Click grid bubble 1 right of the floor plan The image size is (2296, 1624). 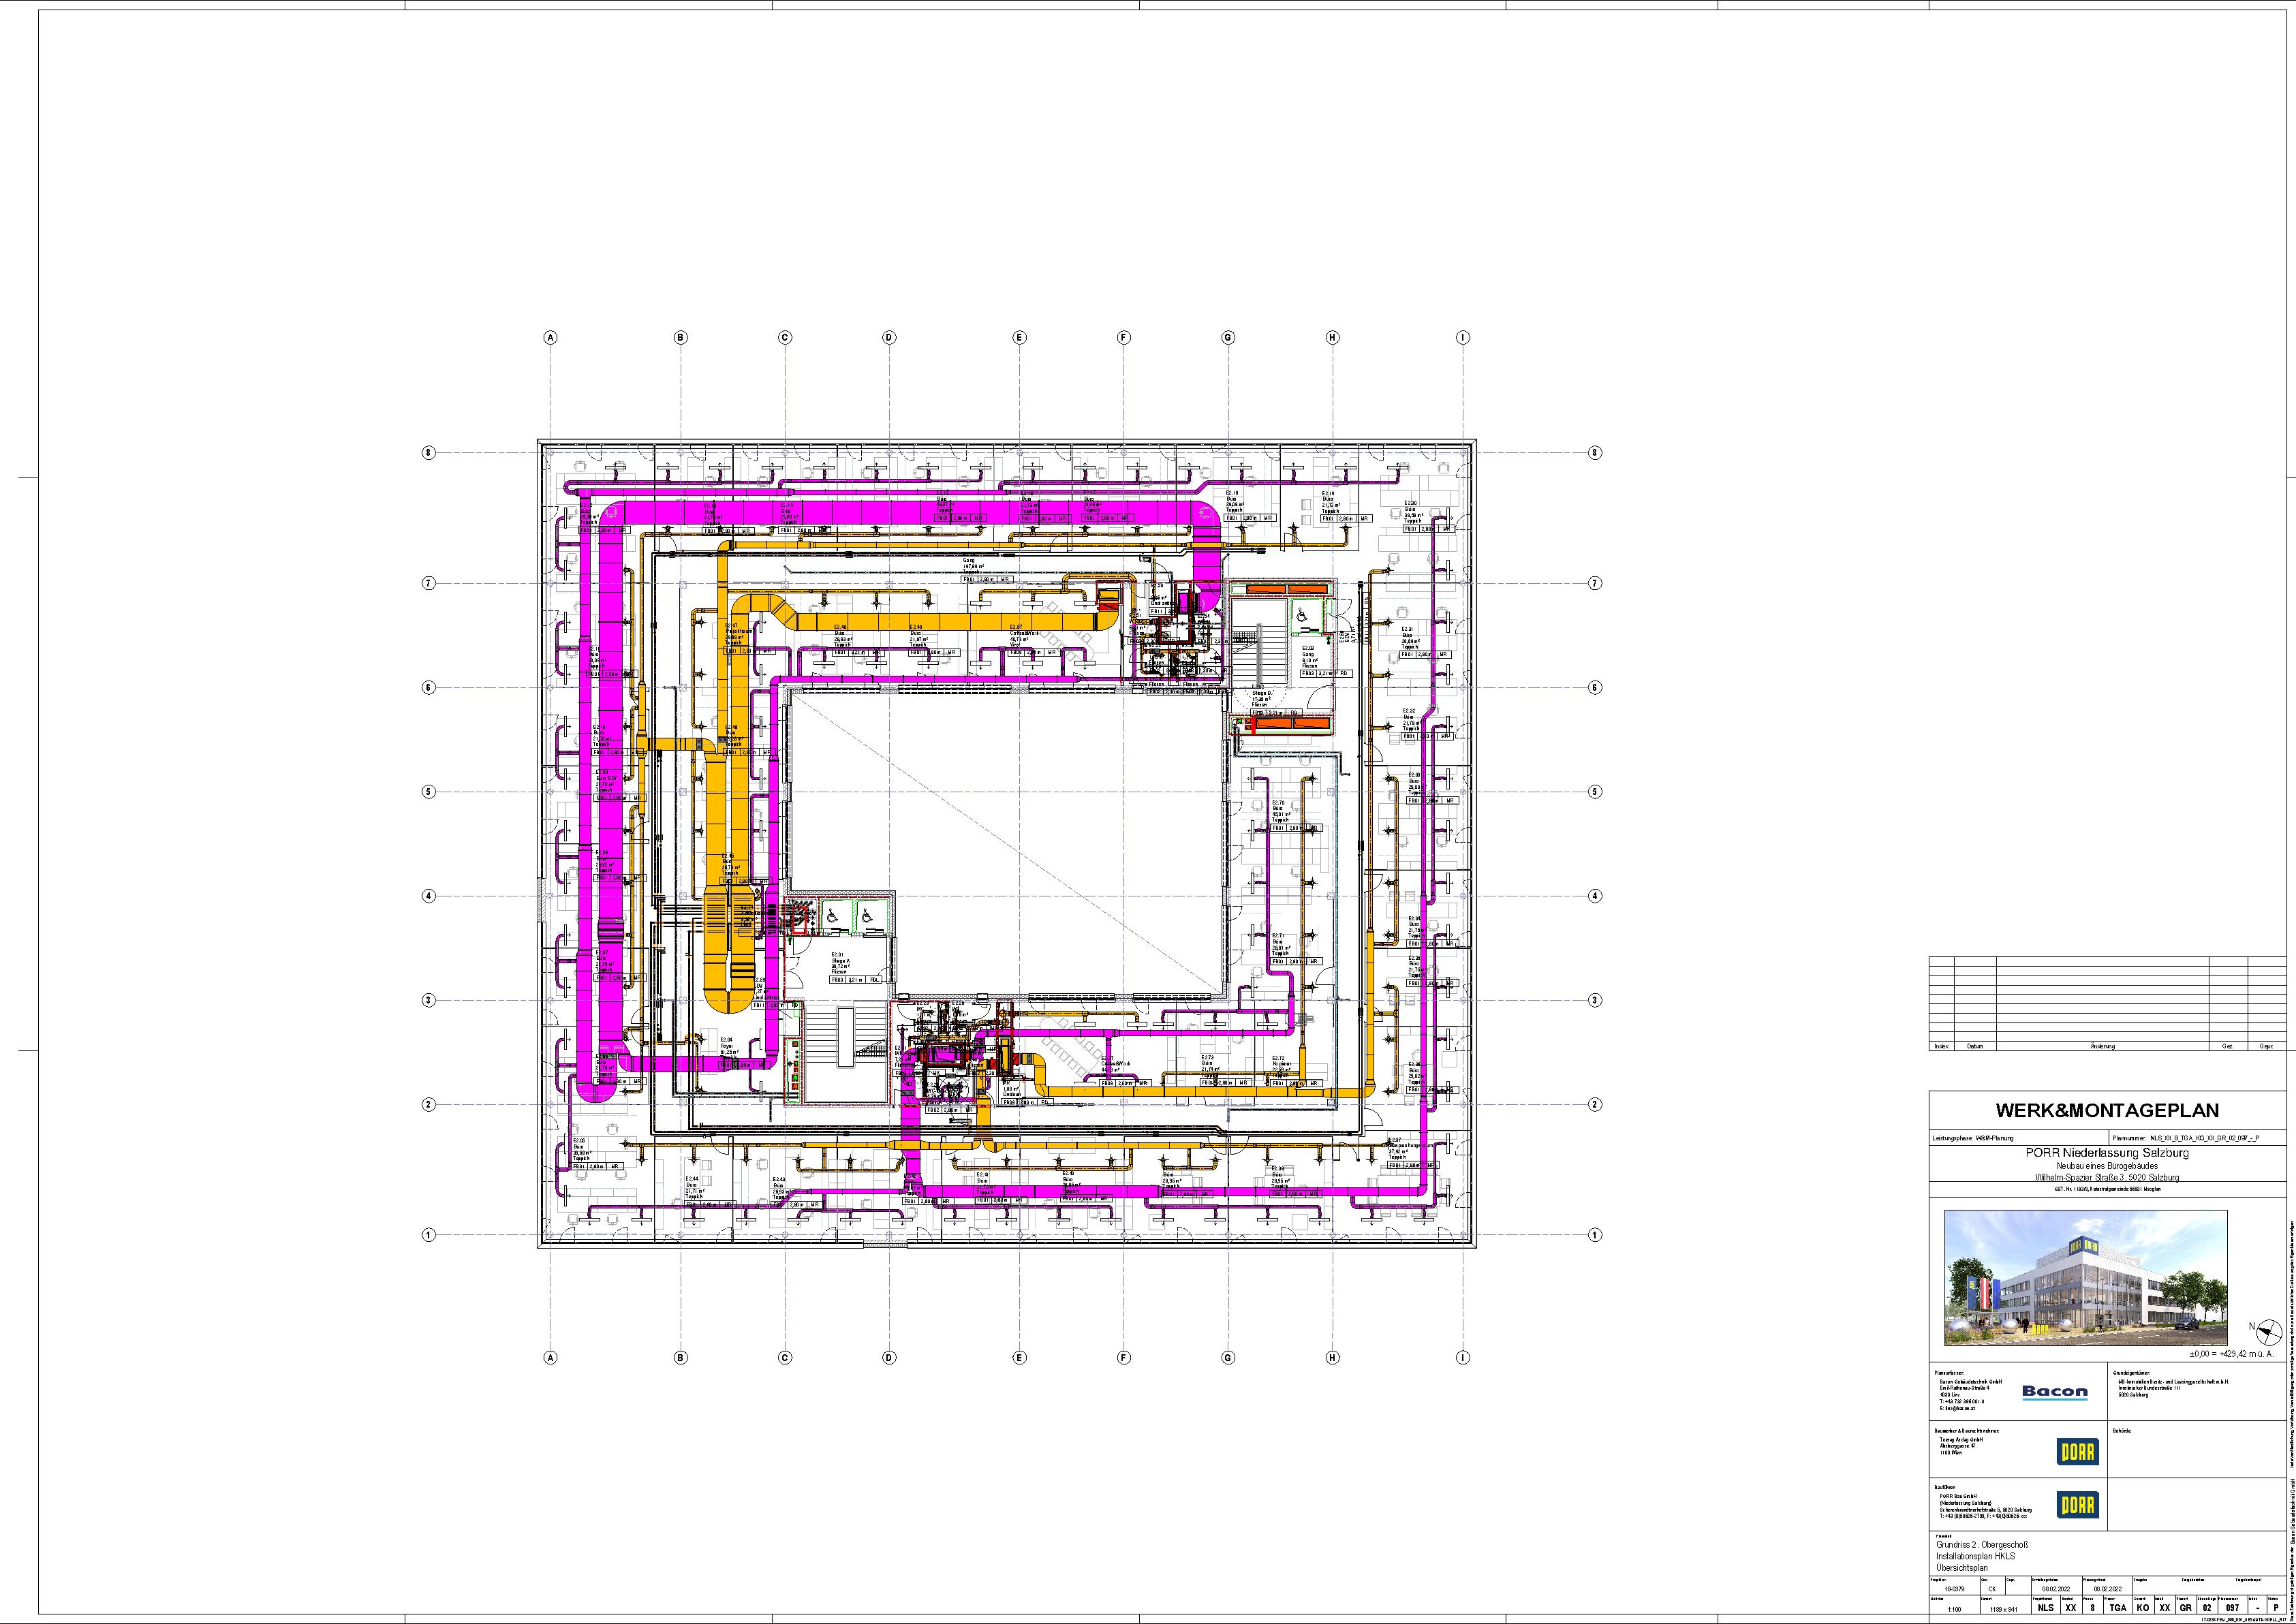(x=1595, y=1235)
